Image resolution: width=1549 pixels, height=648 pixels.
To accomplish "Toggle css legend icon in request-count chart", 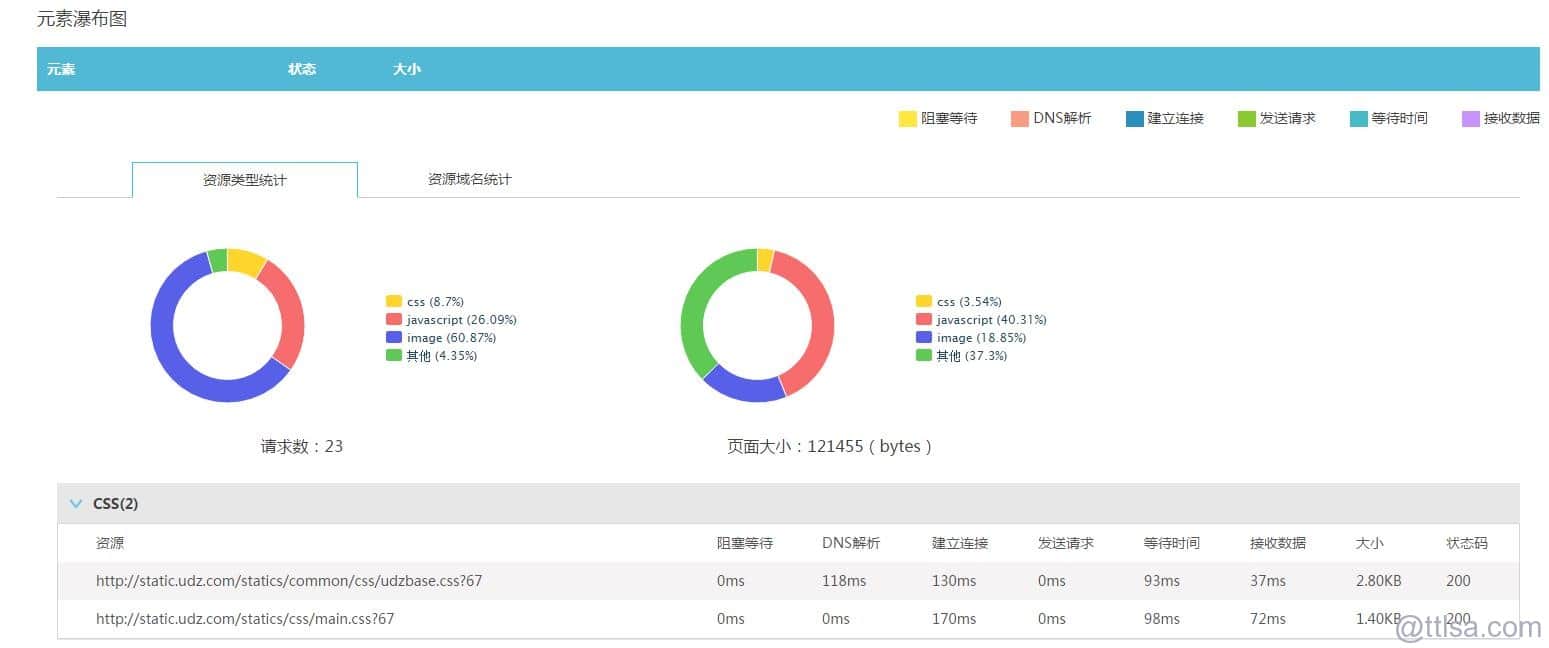I will click(394, 302).
